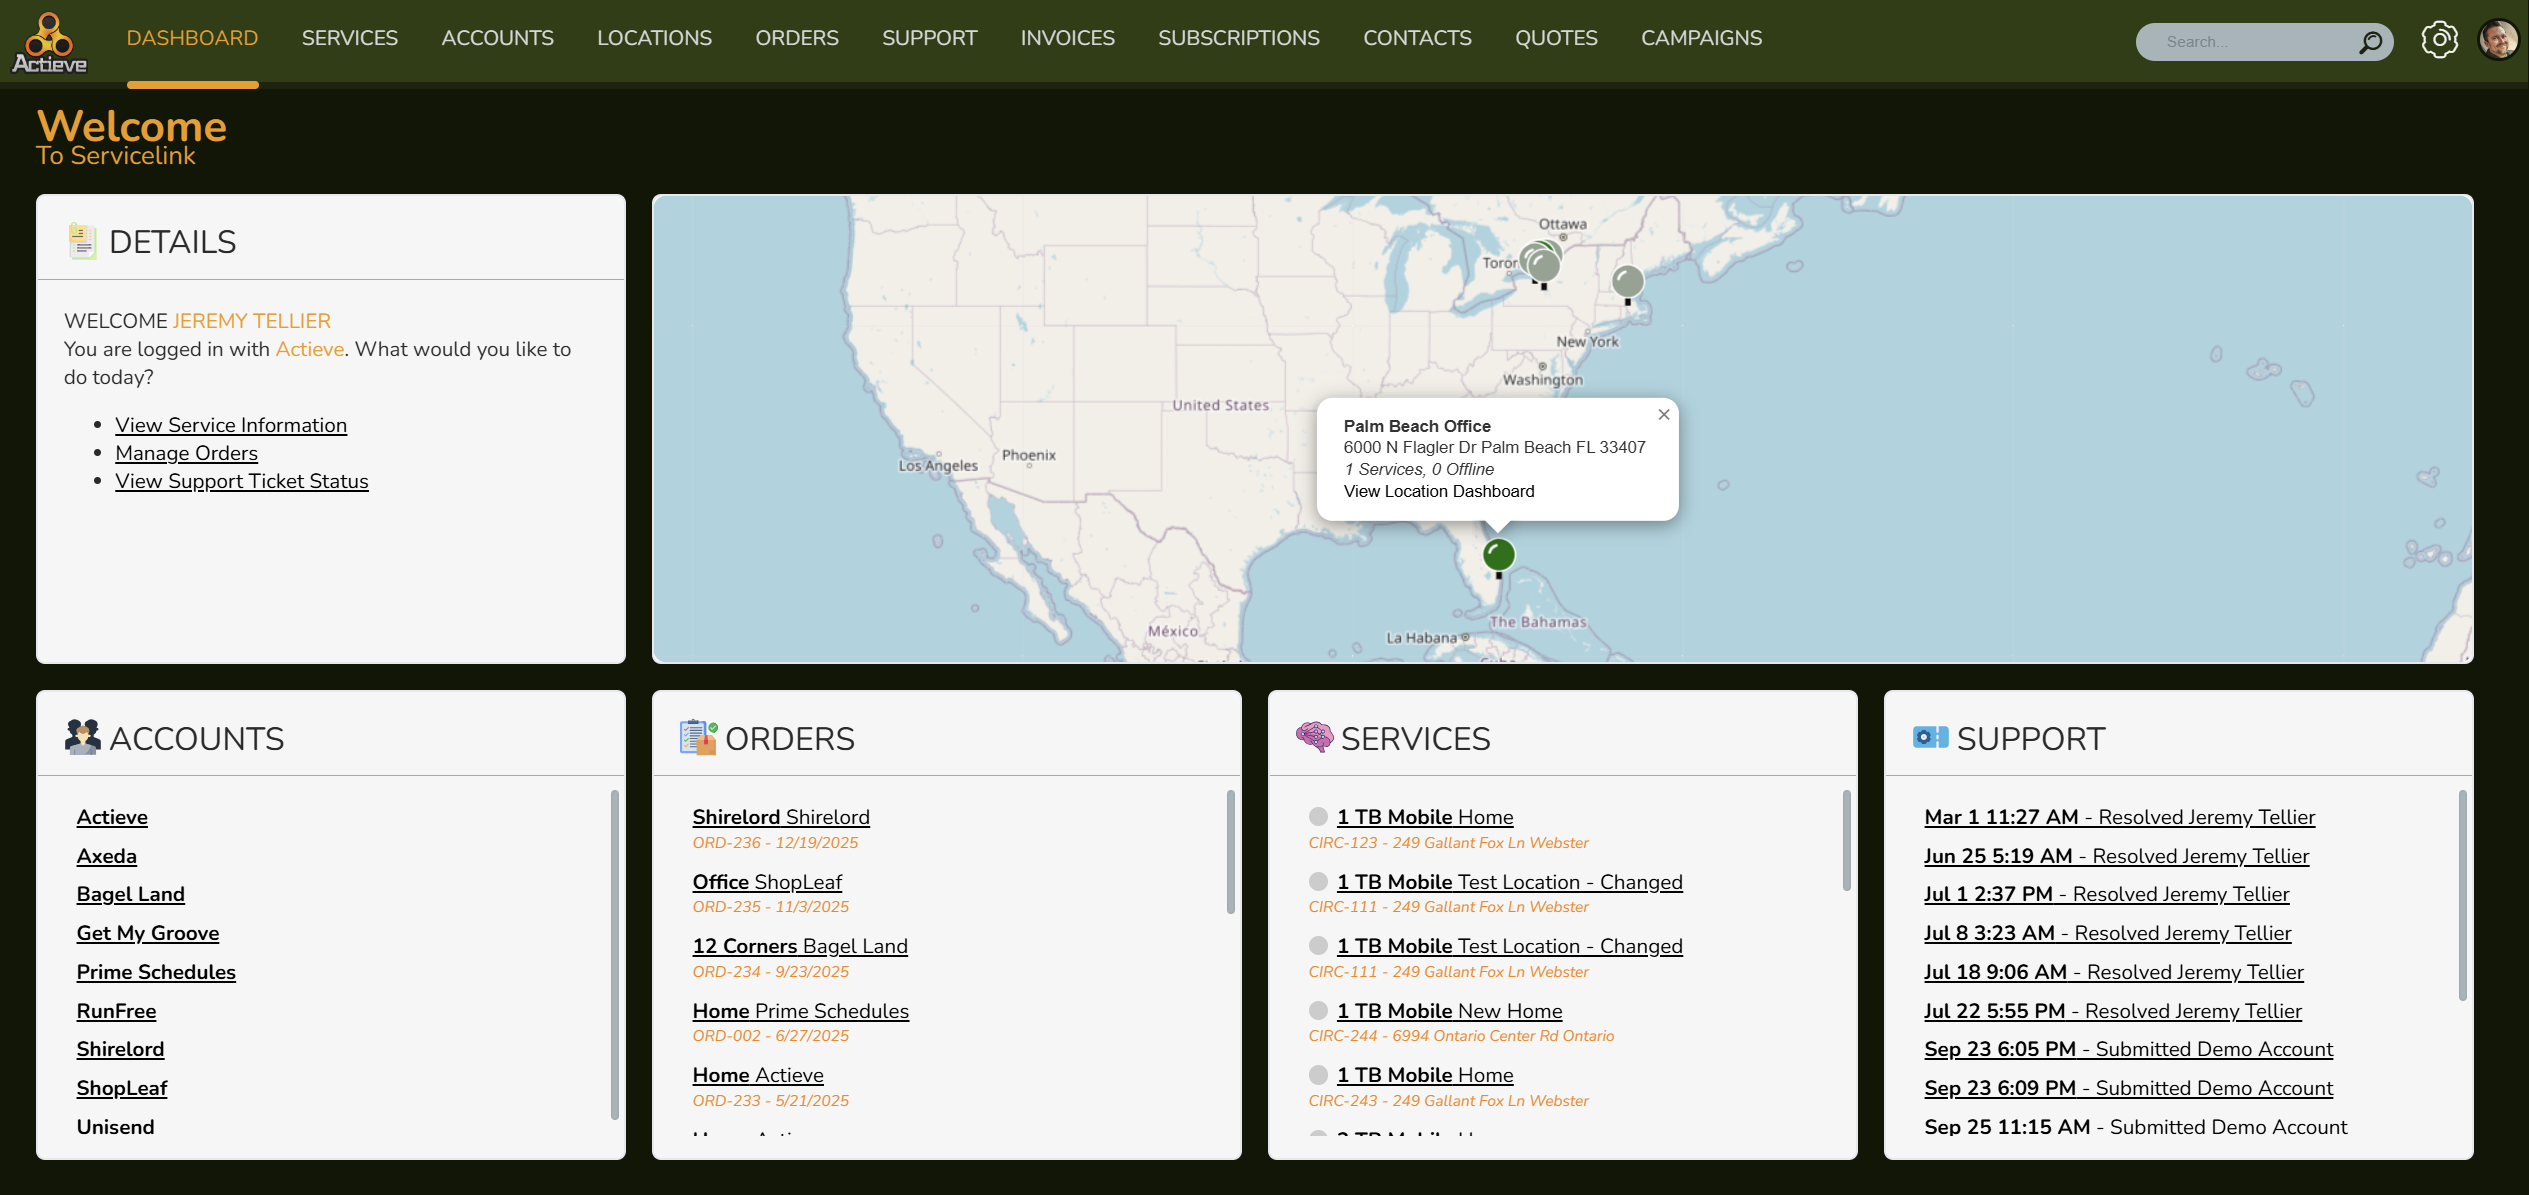Open the Get My Groove account
Screen dimensions: 2529x1195
[148, 933]
